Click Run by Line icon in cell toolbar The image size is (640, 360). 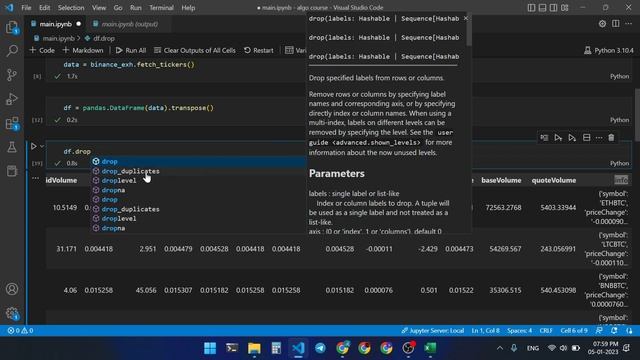coord(544,138)
